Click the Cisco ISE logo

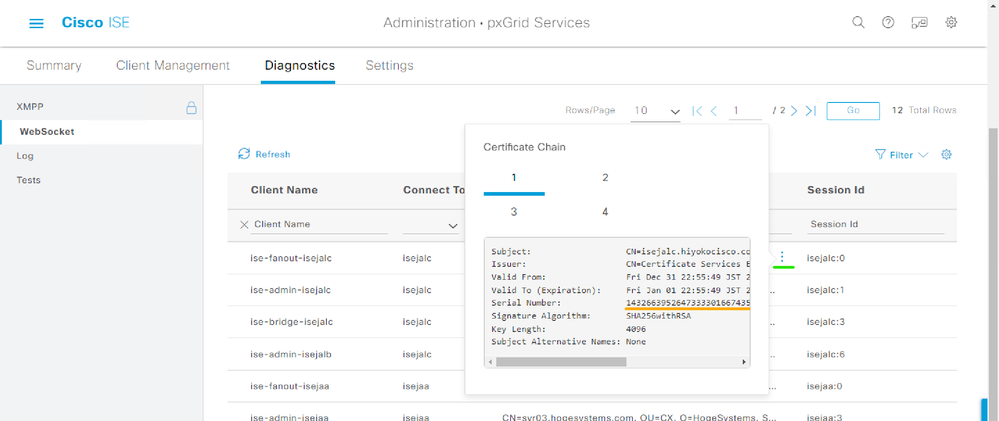coord(96,23)
